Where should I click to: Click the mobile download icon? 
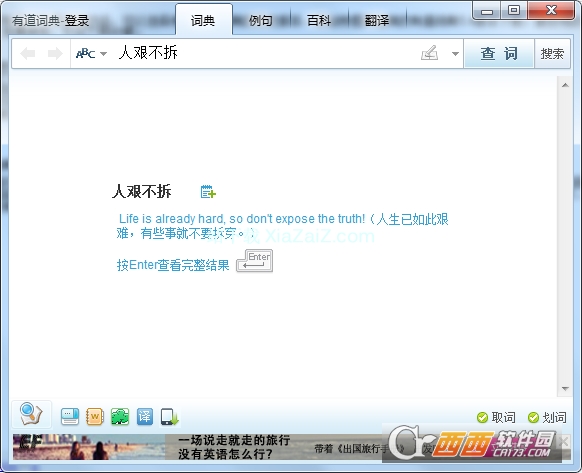click(x=170, y=417)
